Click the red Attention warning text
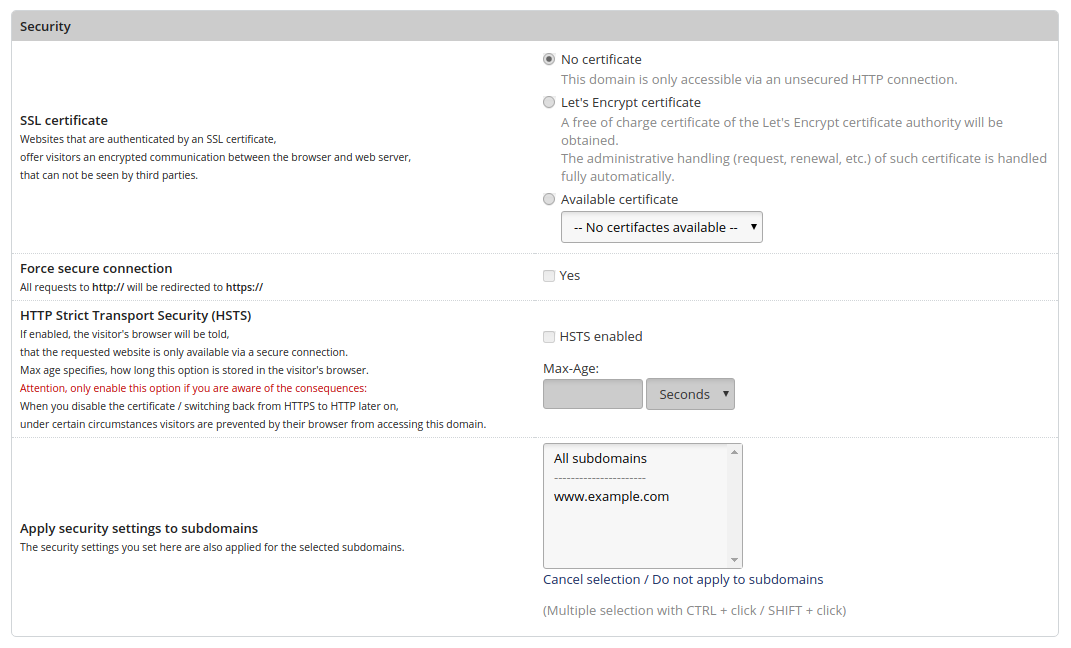This screenshot has width=1071, height=648. click(x=193, y=388)
